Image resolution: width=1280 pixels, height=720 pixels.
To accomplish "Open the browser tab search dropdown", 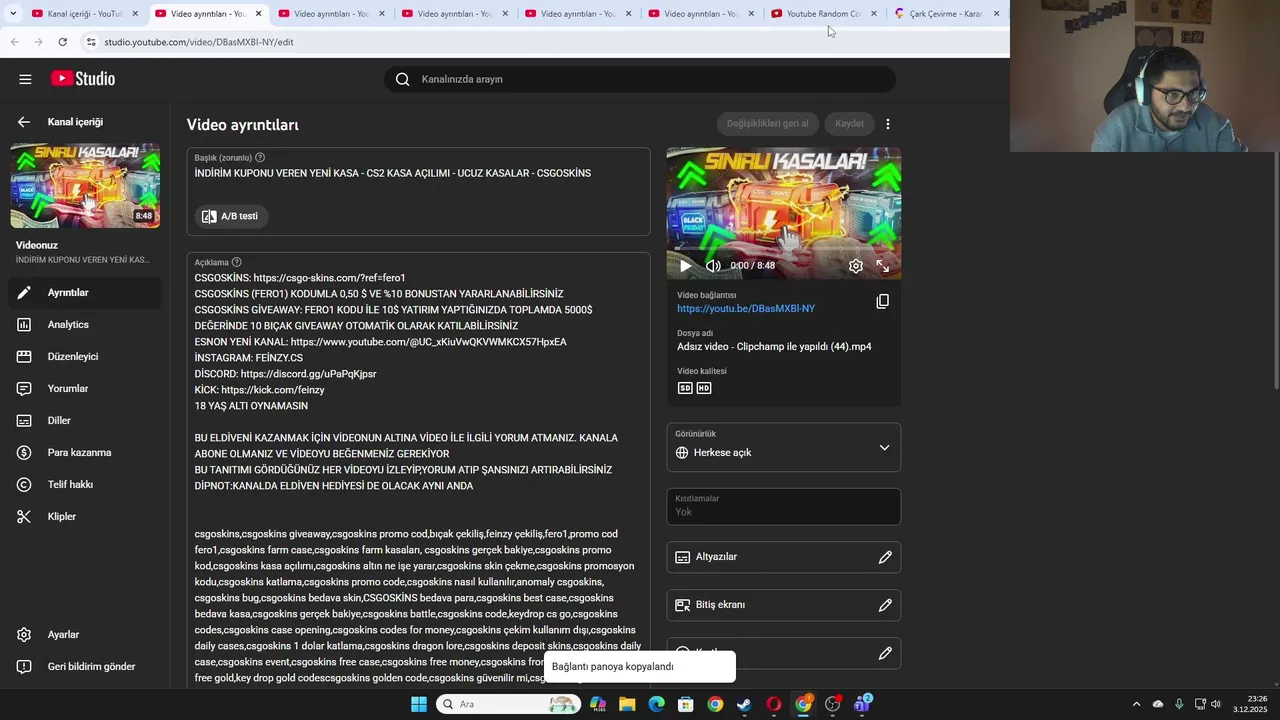I will (x=12, y=14).
